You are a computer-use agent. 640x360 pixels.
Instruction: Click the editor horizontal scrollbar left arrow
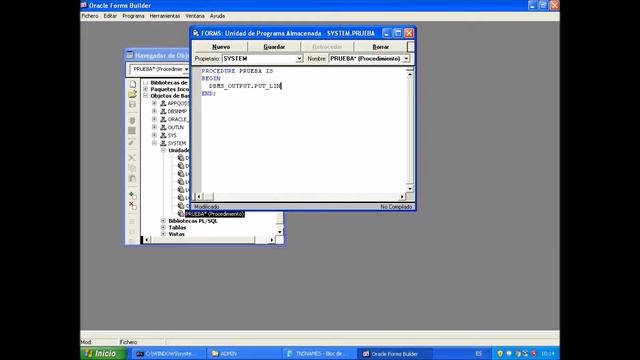(x=199, y=197)
